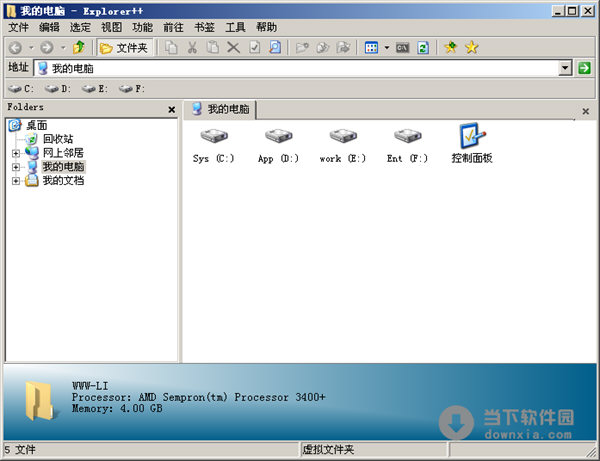Expand the 我的电脑 tree node
The width and height of the screenshot is (600, 461).
16,167
